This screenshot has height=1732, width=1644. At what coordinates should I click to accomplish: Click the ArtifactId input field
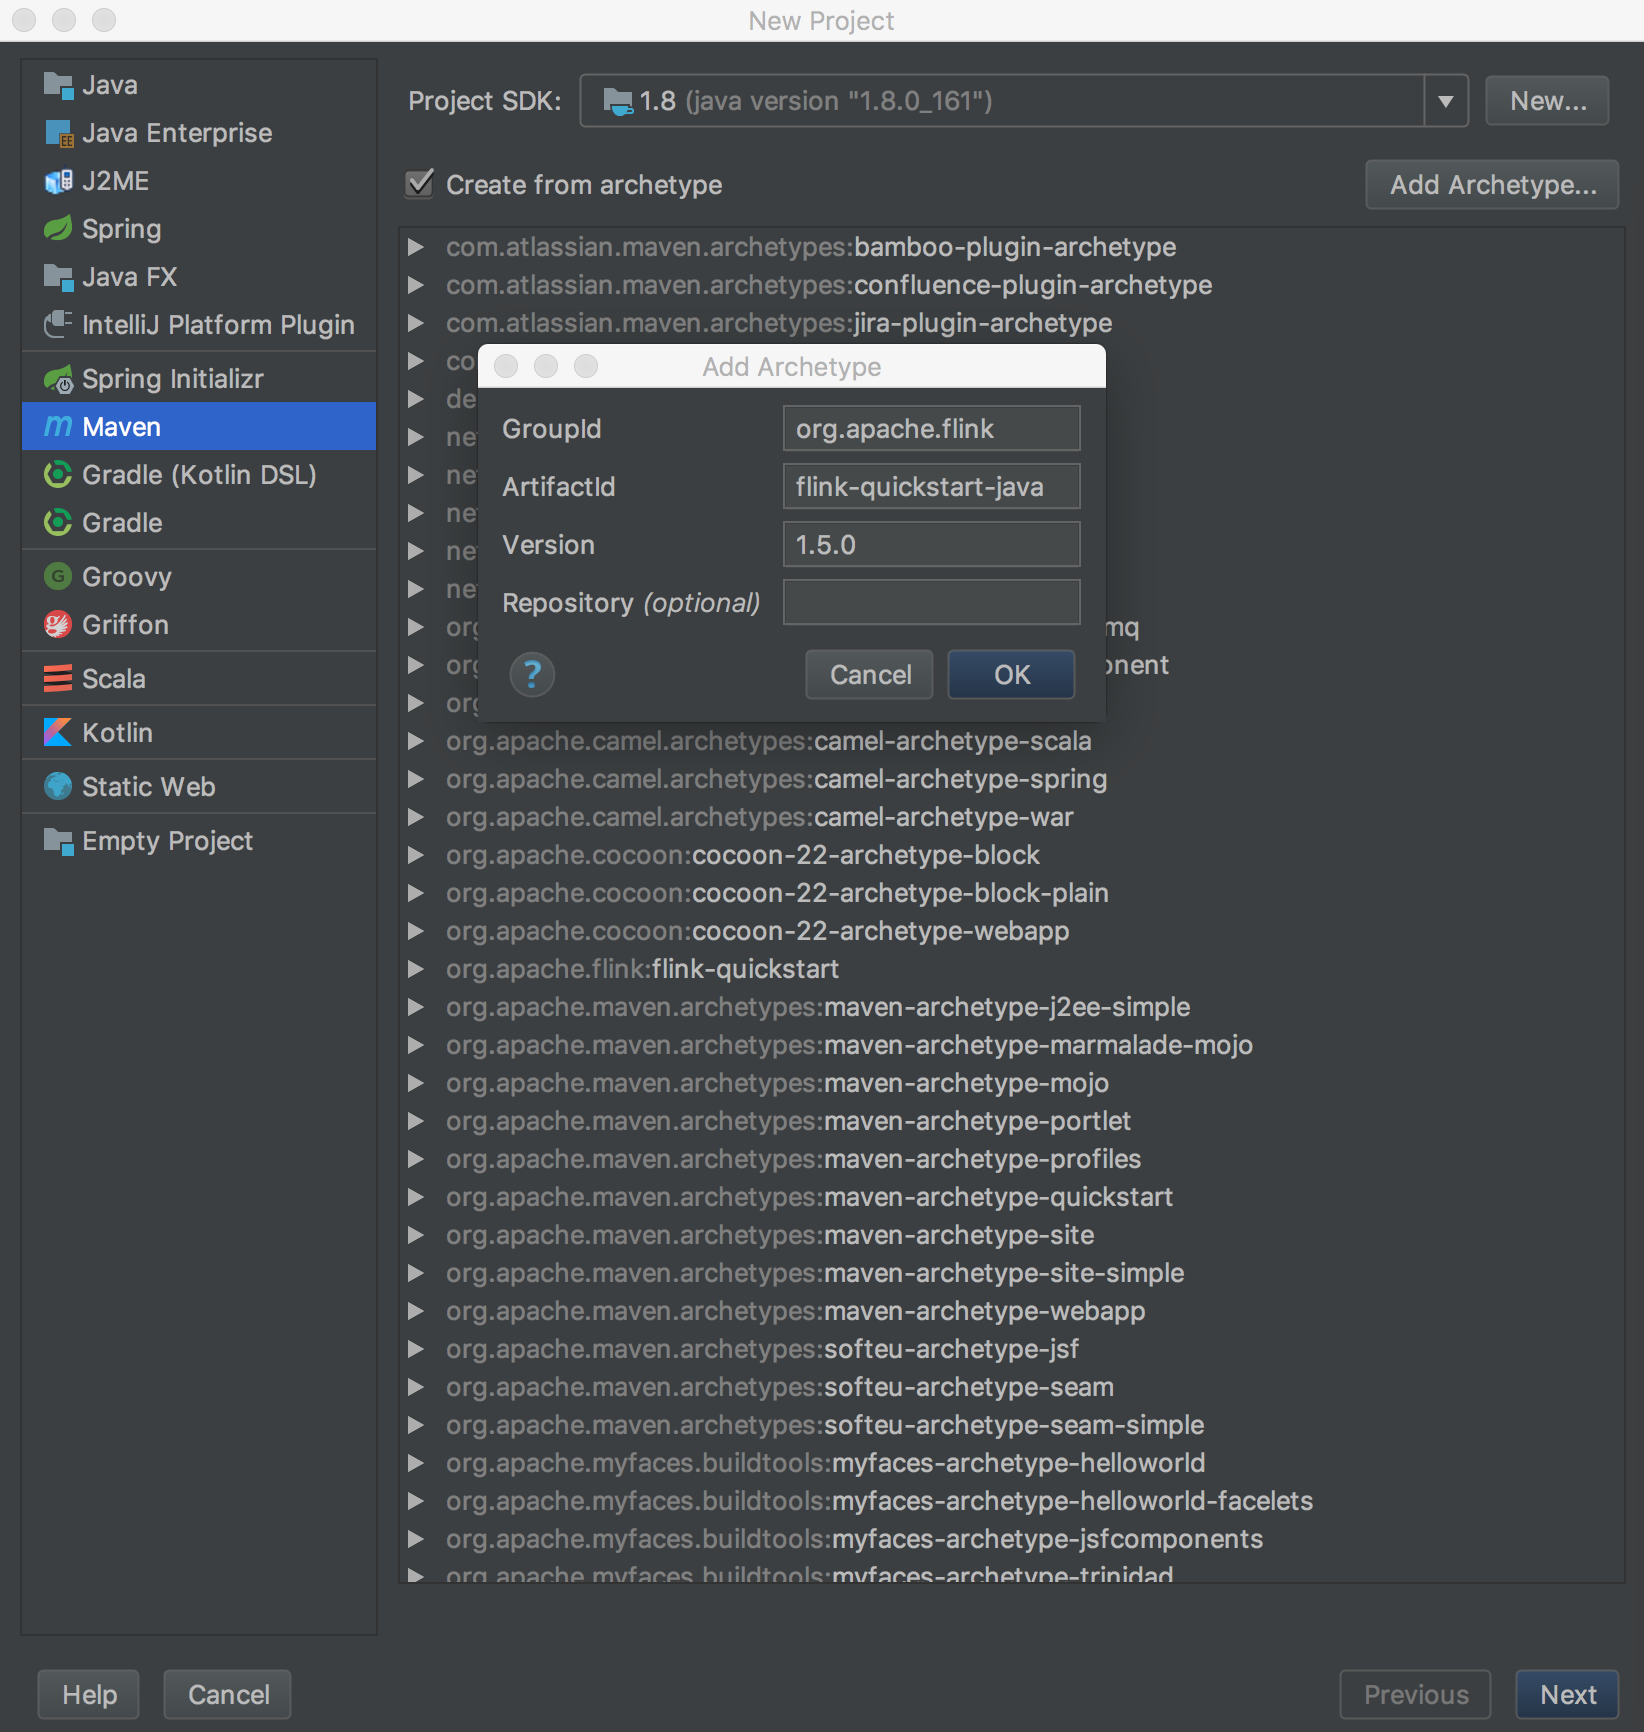(931, 487)
